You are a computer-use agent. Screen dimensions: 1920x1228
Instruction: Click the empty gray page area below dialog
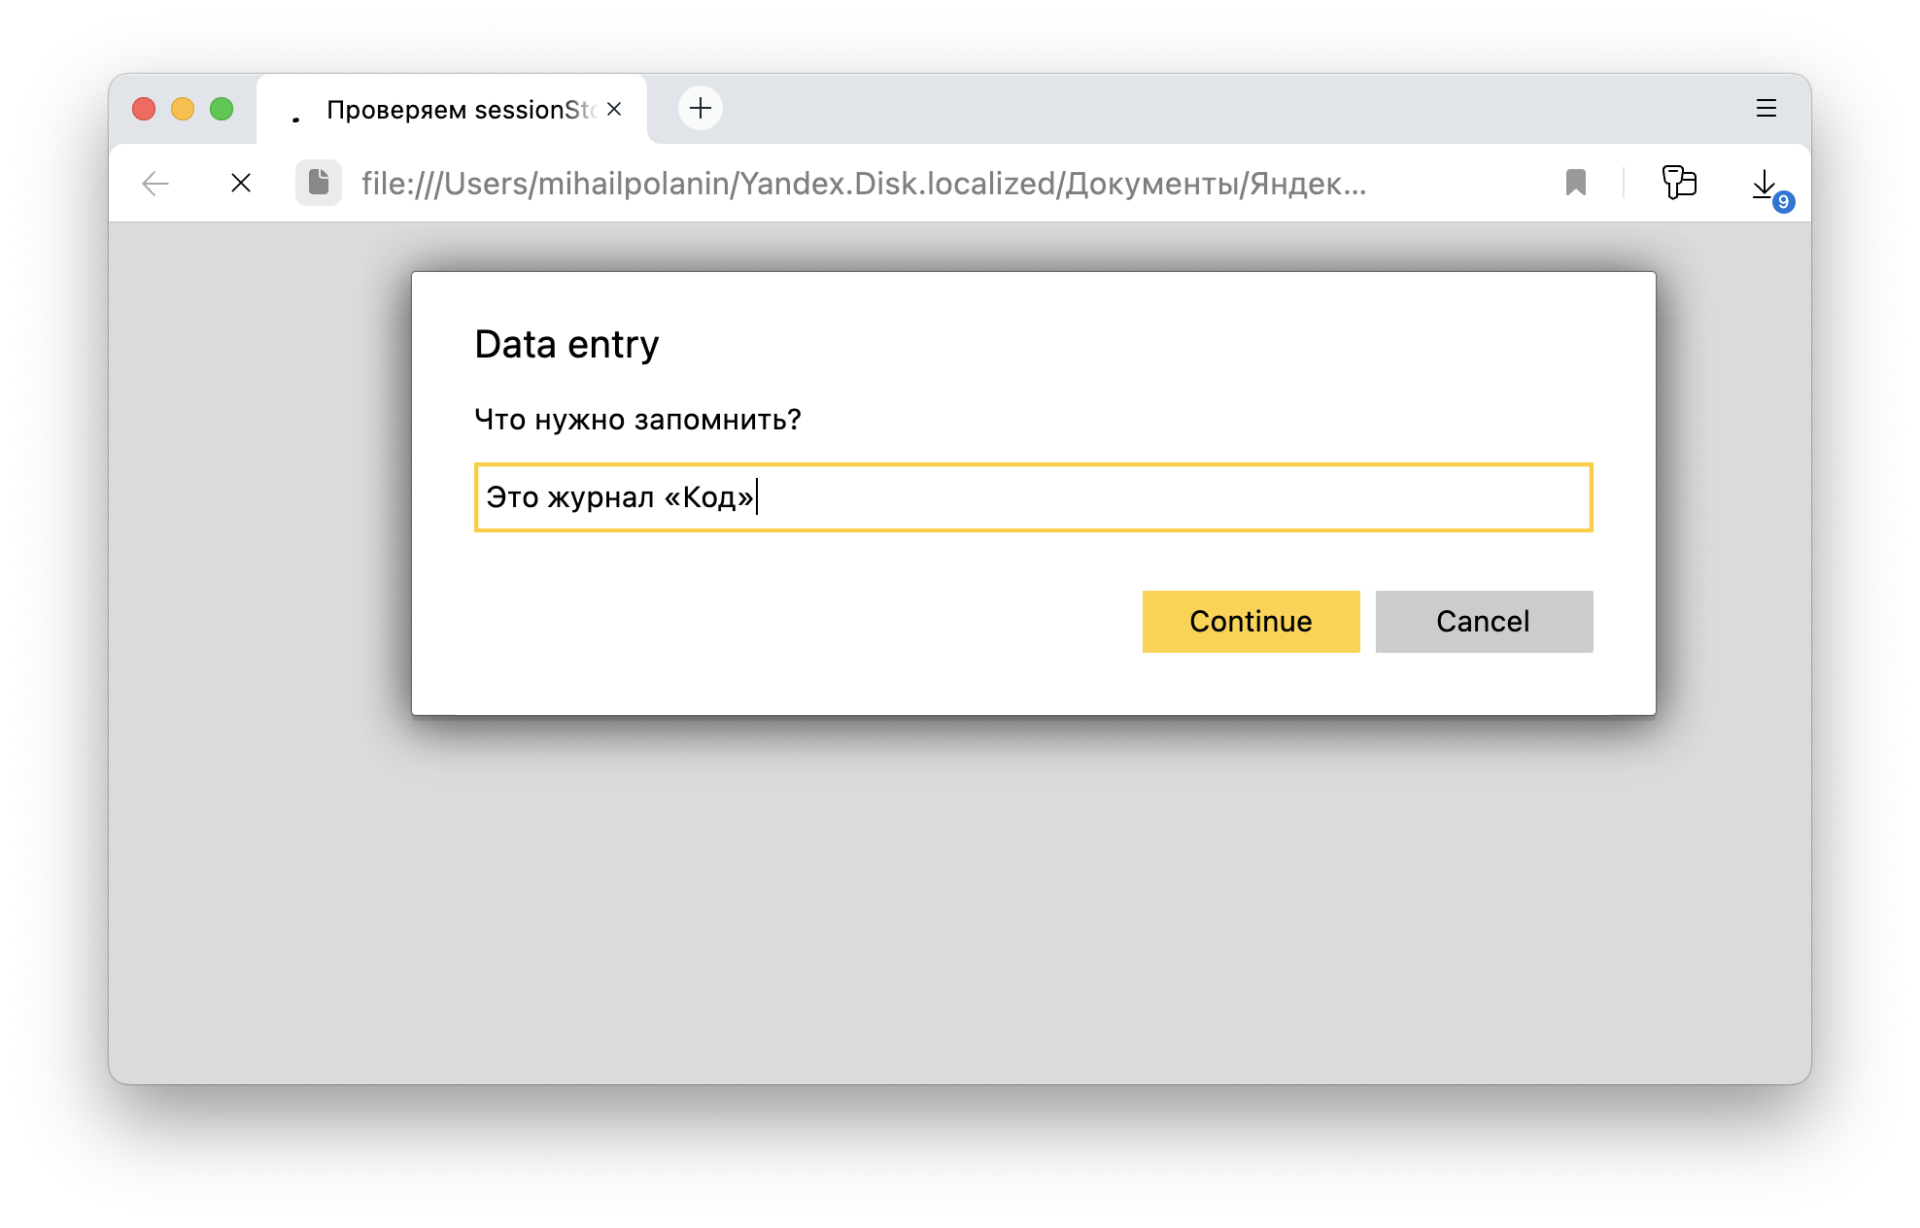pos(960,900)
